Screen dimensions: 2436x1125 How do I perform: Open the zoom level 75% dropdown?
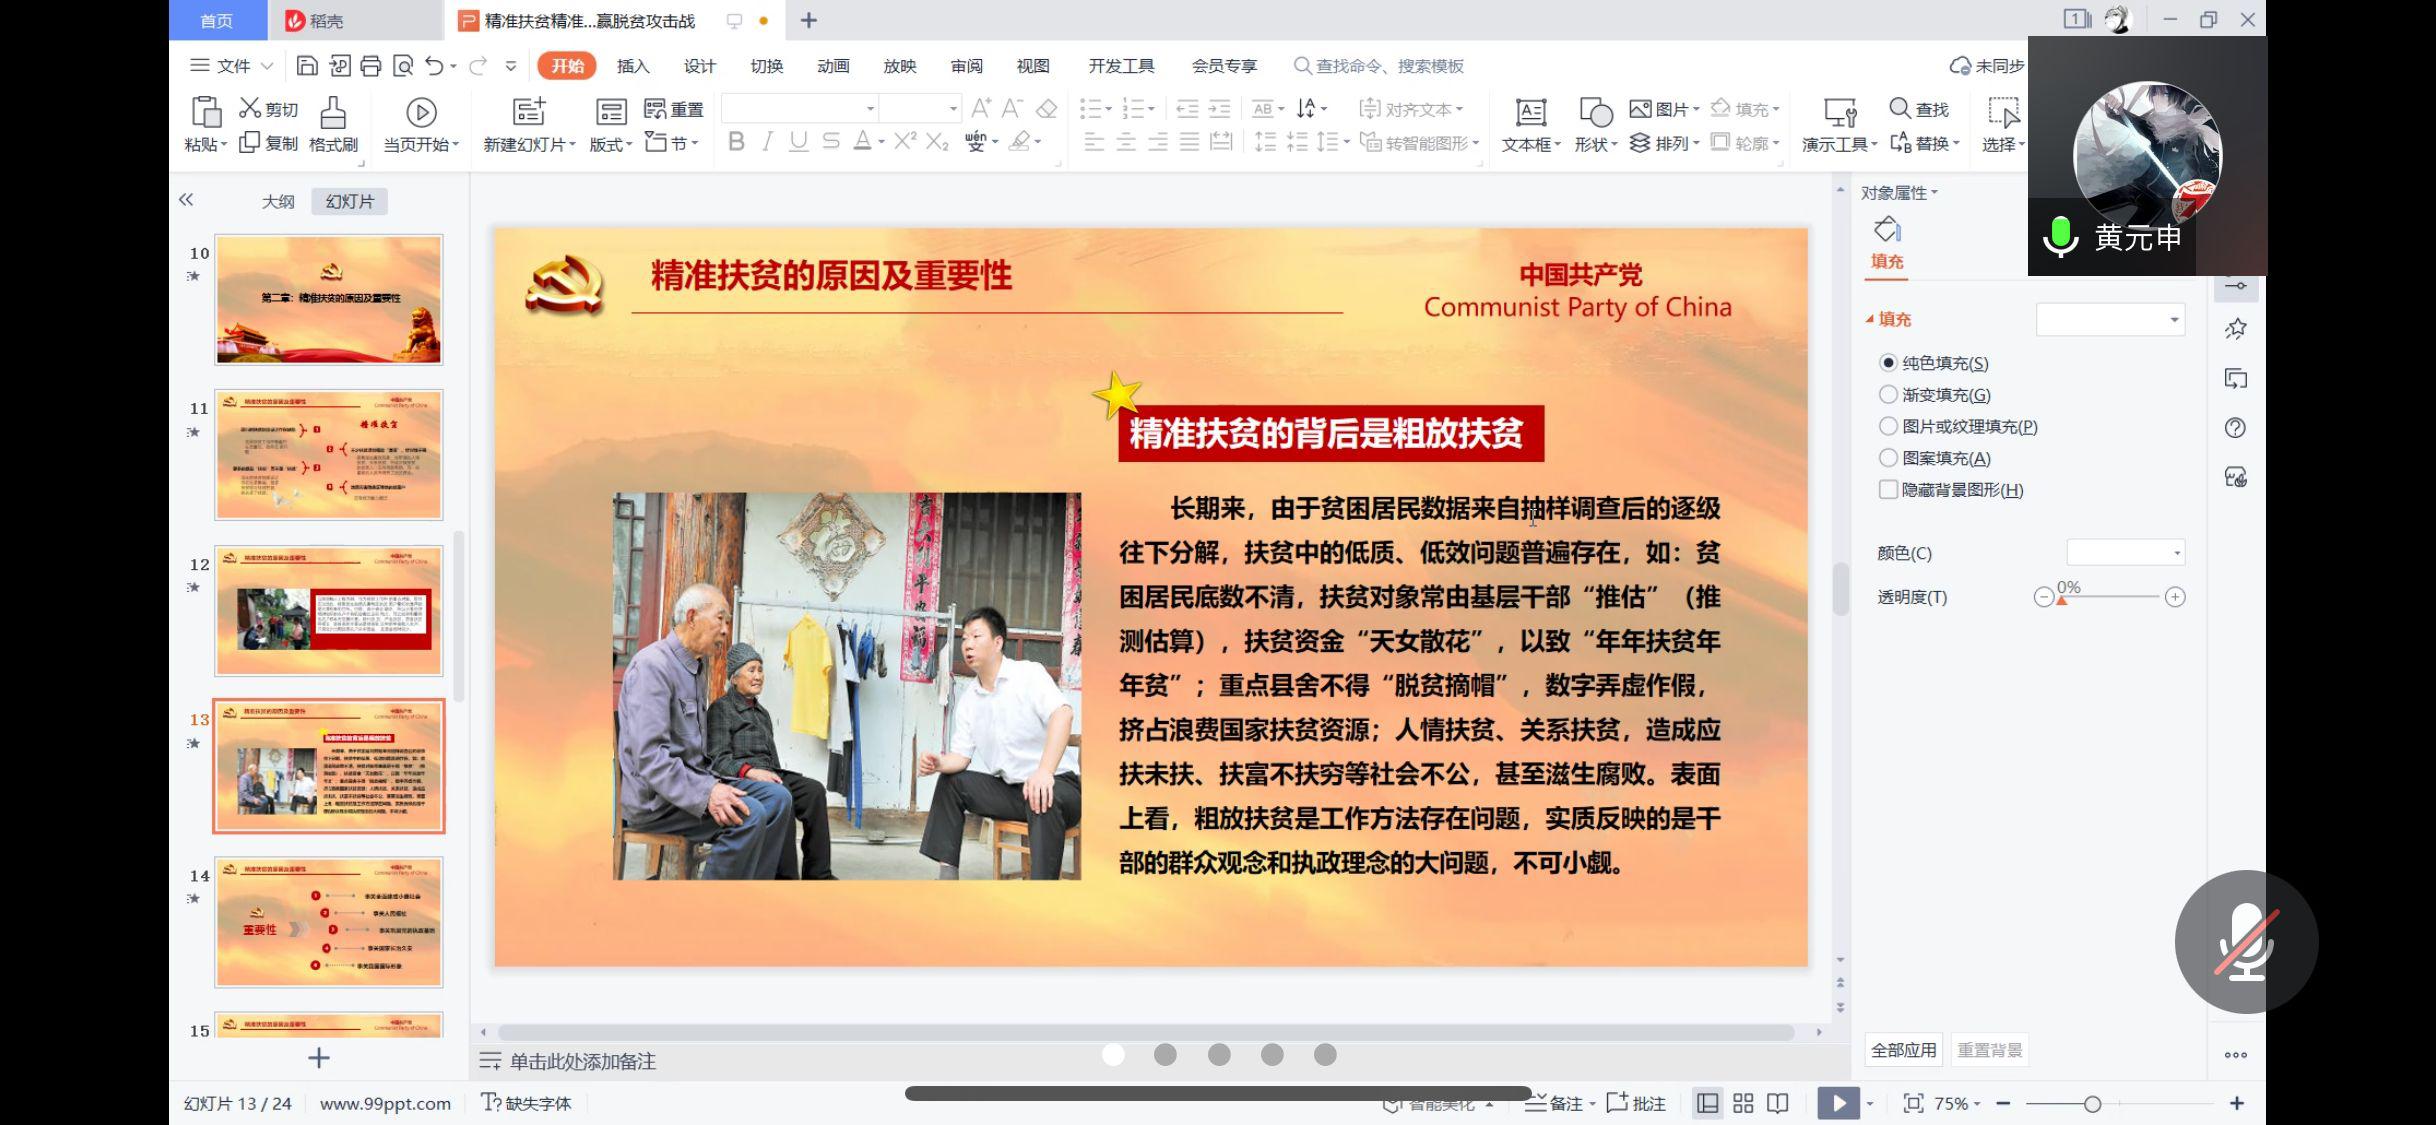[1957, 1103]
